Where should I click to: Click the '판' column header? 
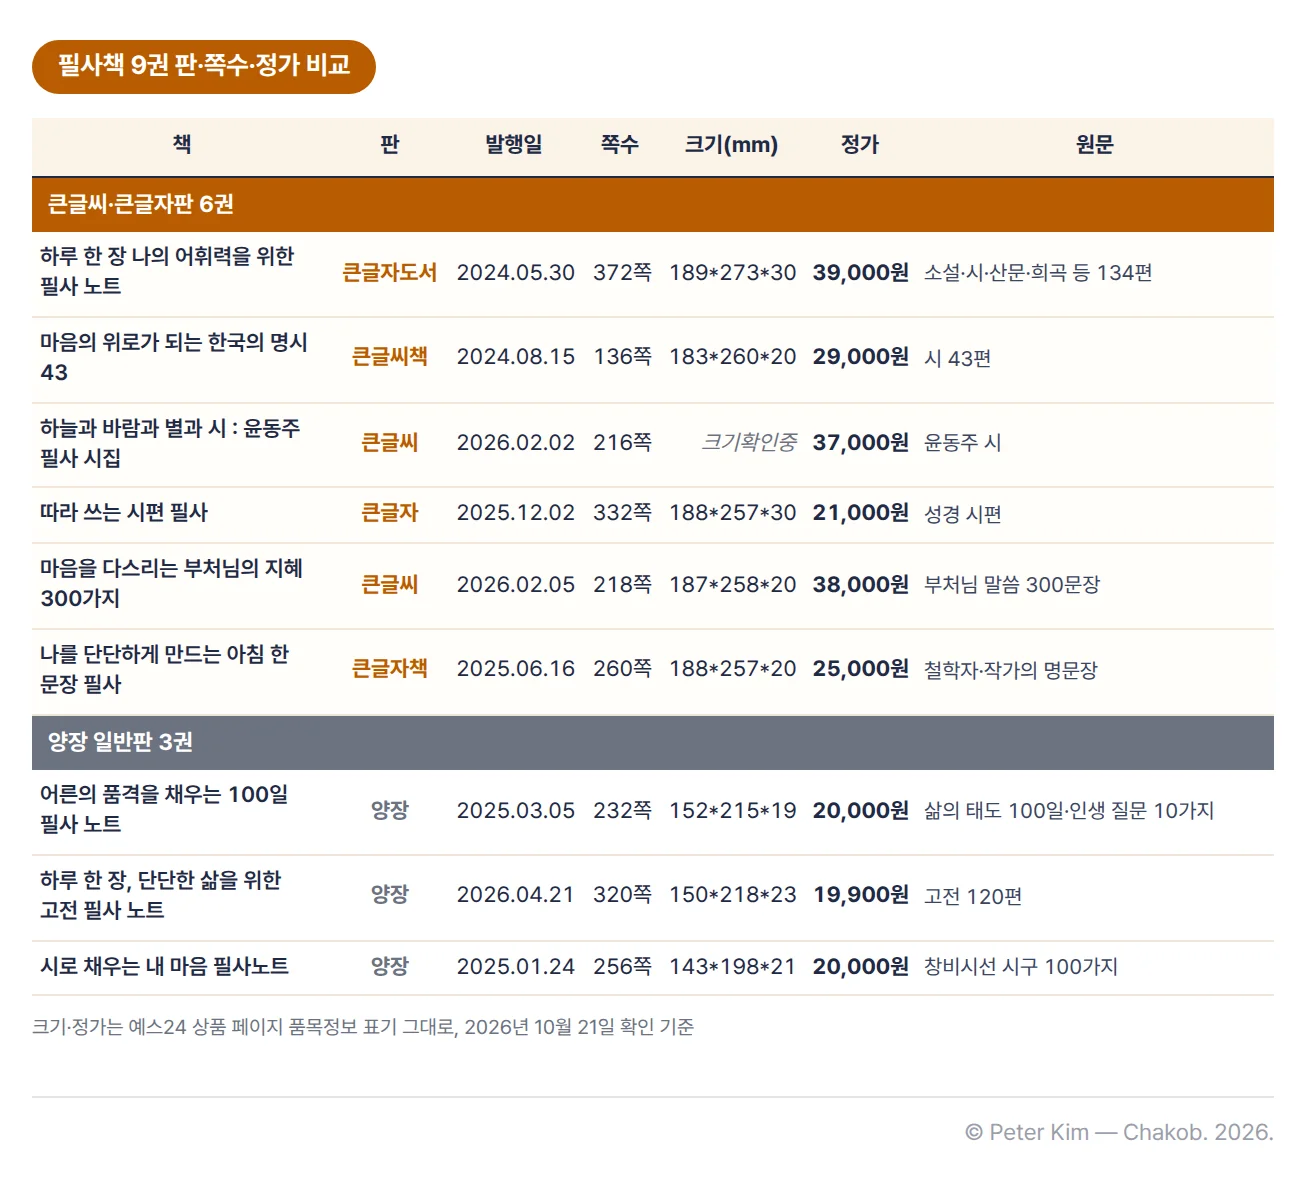pyautogui.click(x=390, y=144)
